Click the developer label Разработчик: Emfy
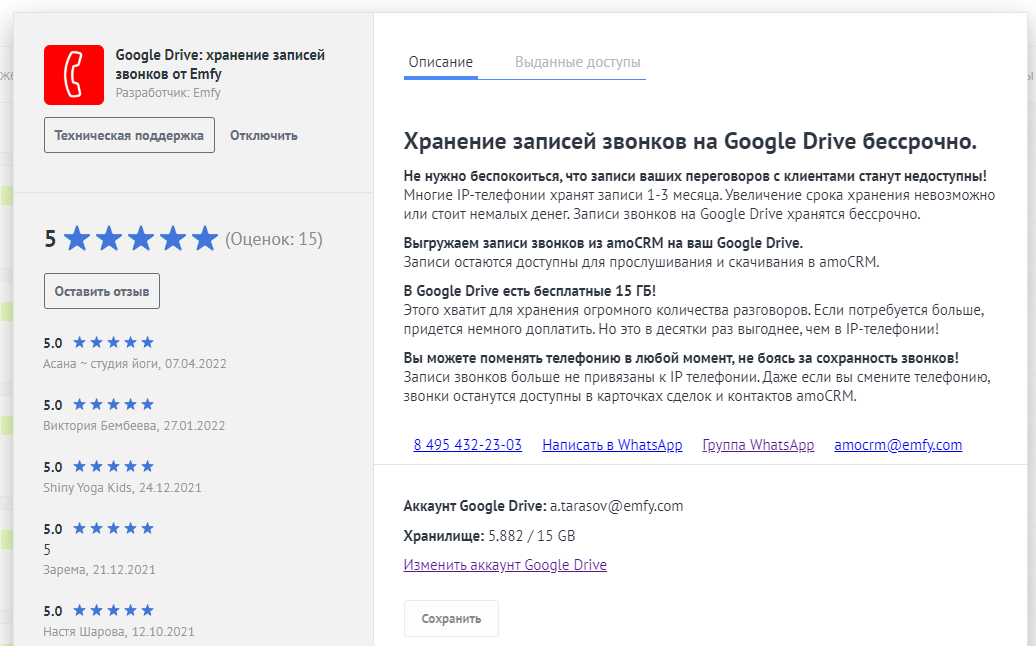Image resolution: width=1036 pixels, height=646 pixels. pyautogui.click(x=168, y=93)
